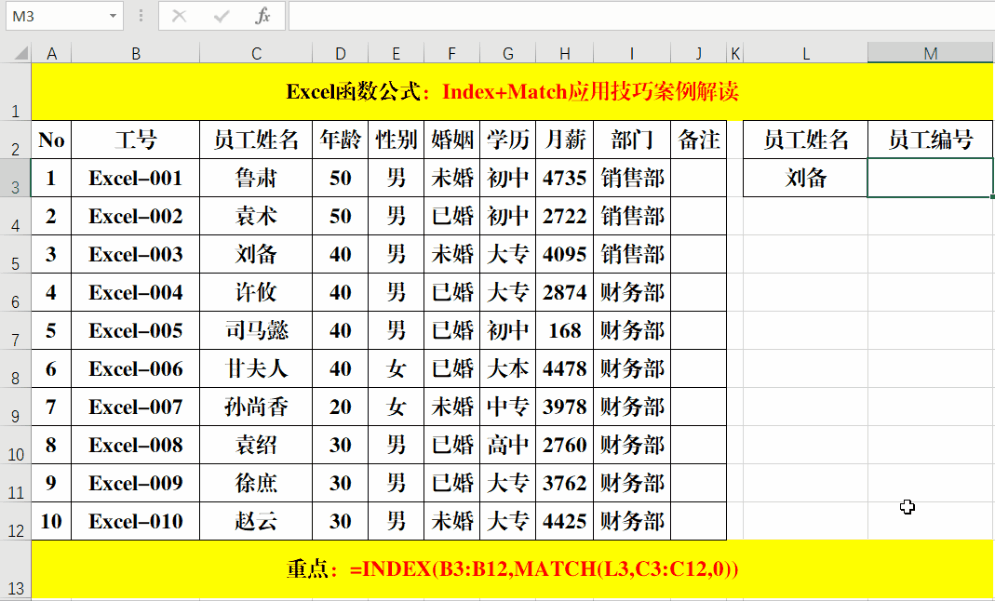Click the formula note cell '重点：=INDEX(...'
The height and width of the screenshot is (601, 995).
pyautogui.click(x=512, y=569)
